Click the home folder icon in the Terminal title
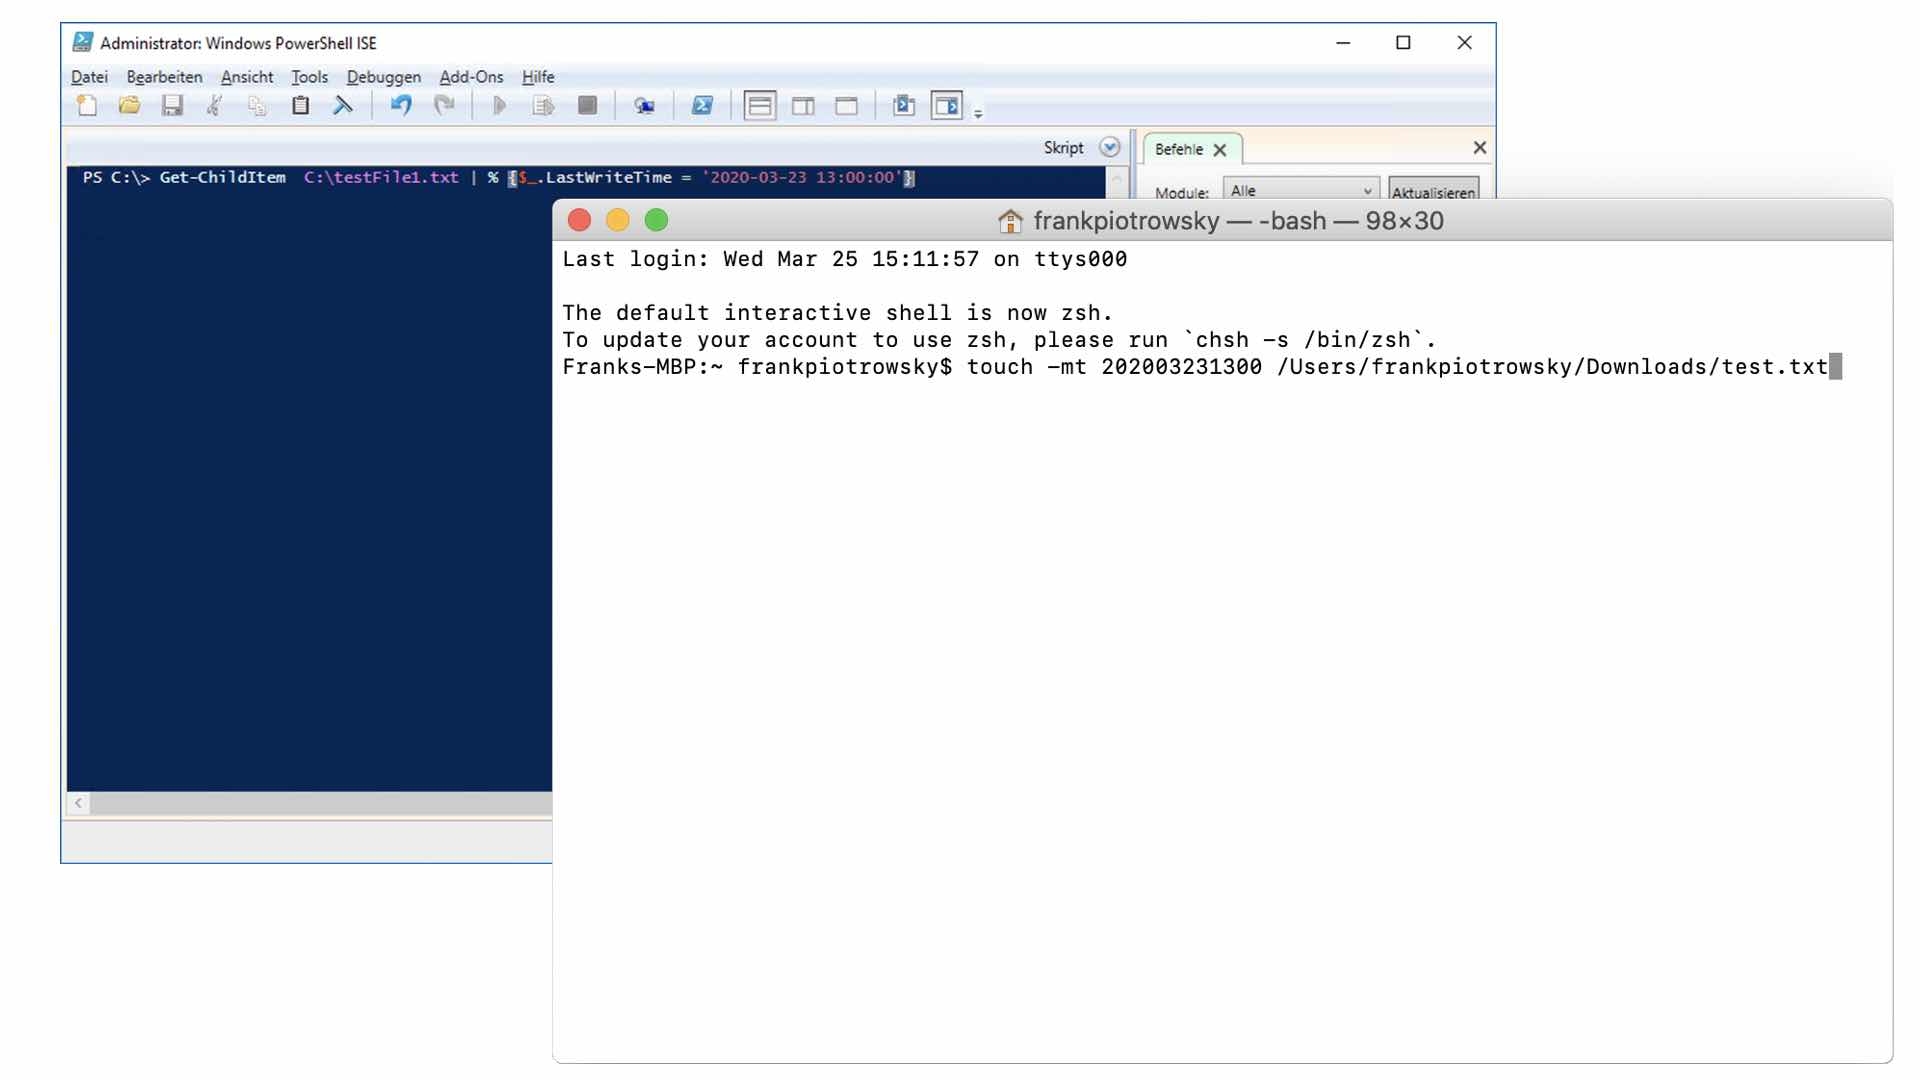Image resolution: width=1920 pixels, height=1080 pixels. [1010, 221]
